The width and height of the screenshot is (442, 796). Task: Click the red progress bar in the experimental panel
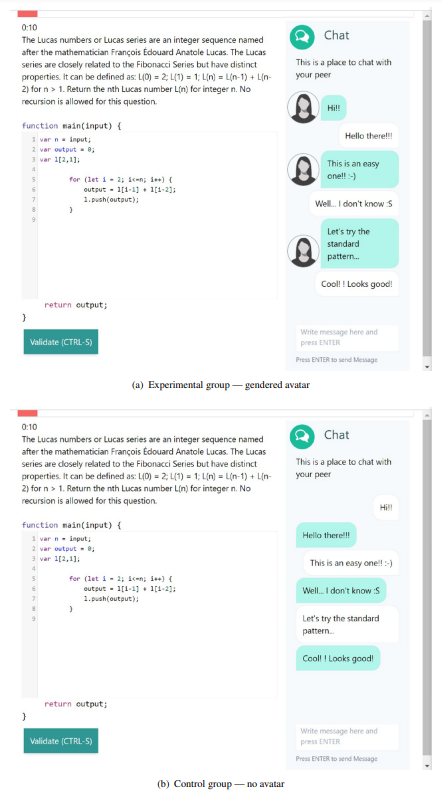click(27, 14)
